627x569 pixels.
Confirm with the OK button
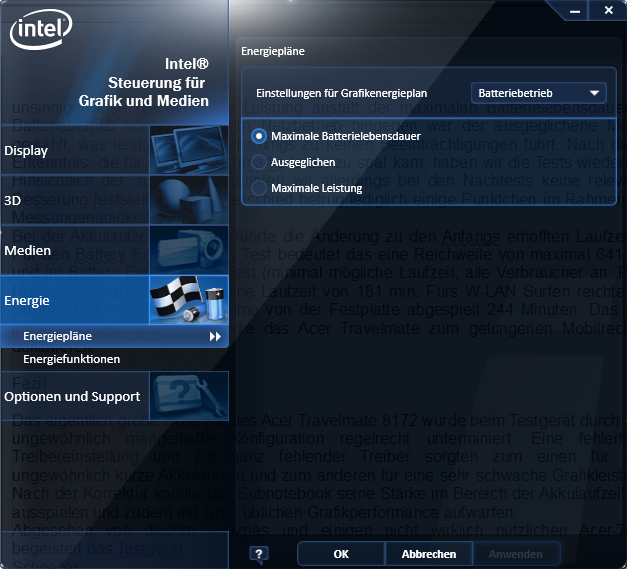coord(341,554)
